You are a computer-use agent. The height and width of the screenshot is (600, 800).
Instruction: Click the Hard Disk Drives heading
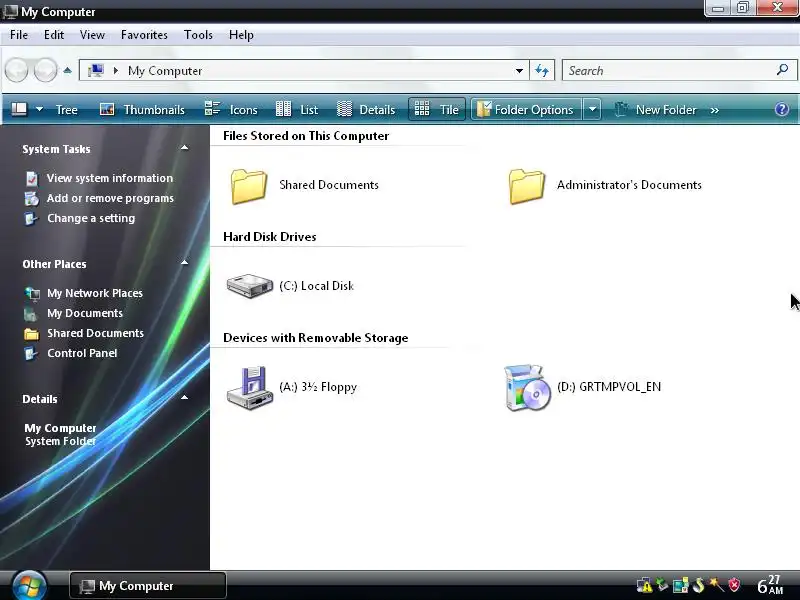[269, 237]
